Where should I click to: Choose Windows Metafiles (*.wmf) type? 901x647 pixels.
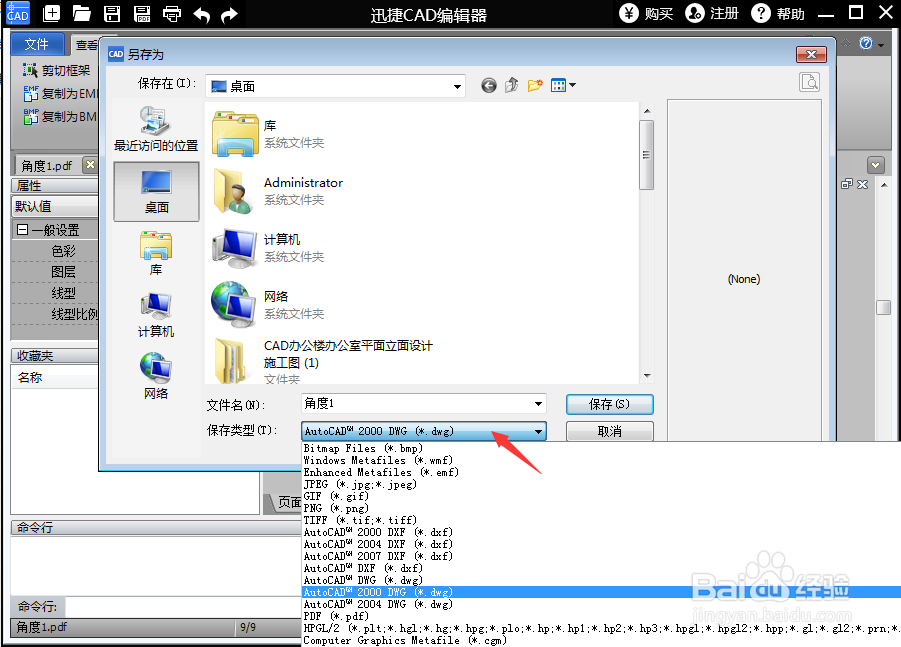[378, 460]
